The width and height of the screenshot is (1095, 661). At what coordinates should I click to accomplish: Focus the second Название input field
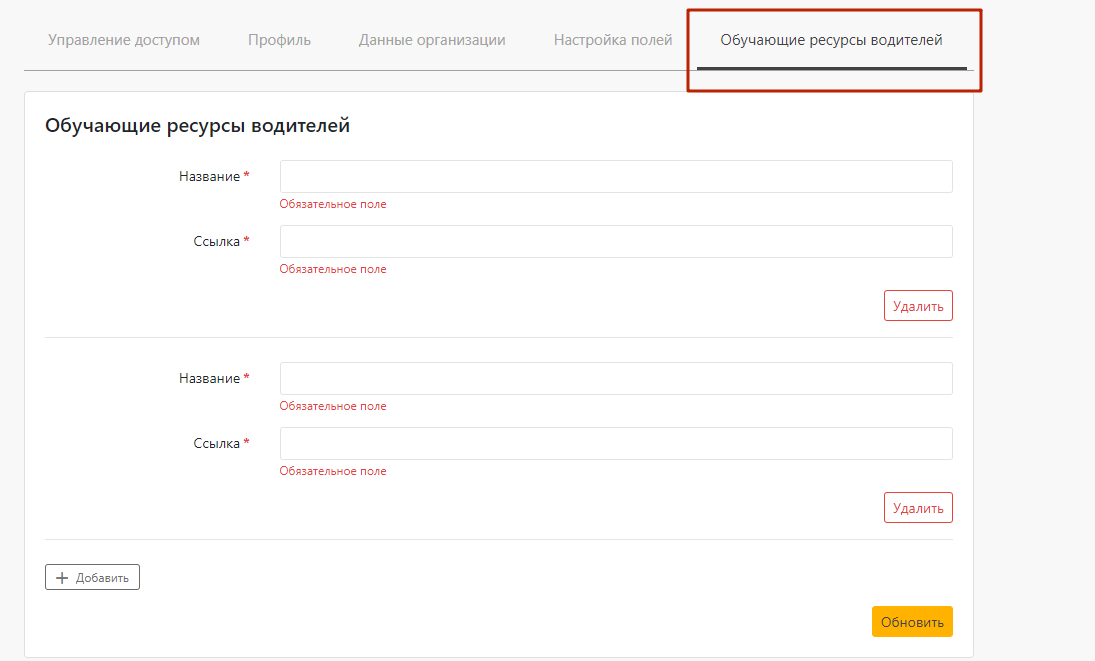(x=616, y=378)
